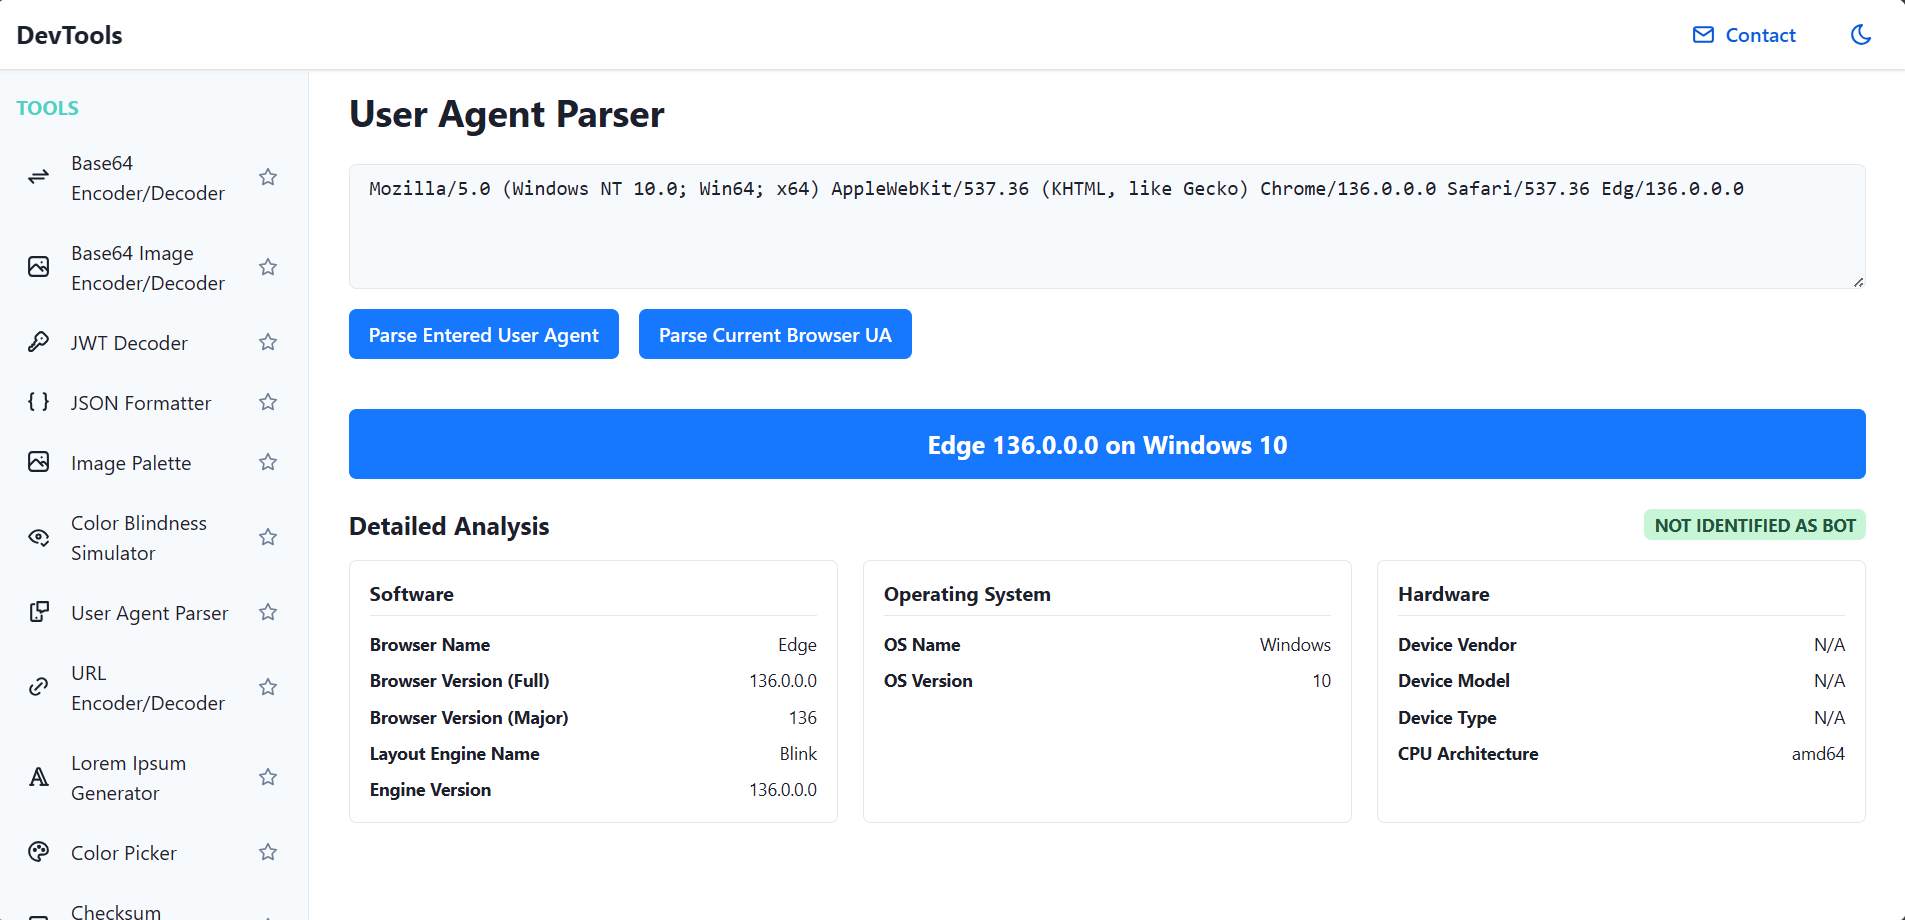Click the CPU Architecture value amd64
Screen dimensions: 1905x920
pos(1818,754)
